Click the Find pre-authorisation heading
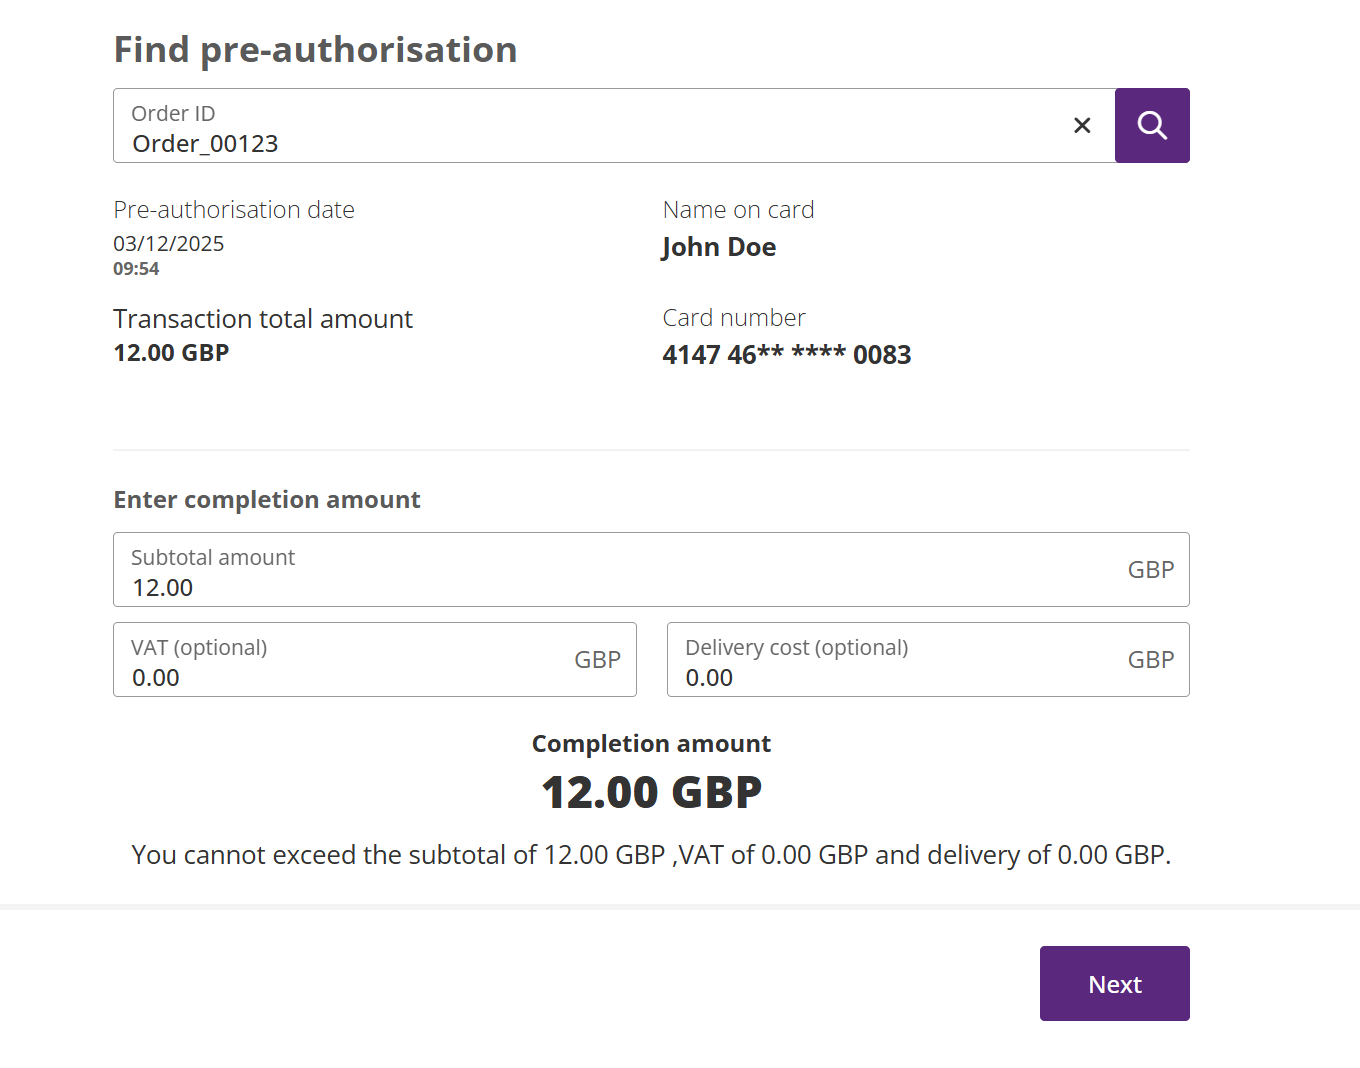Screen dimensions: 1360x1068 [315, 50]
